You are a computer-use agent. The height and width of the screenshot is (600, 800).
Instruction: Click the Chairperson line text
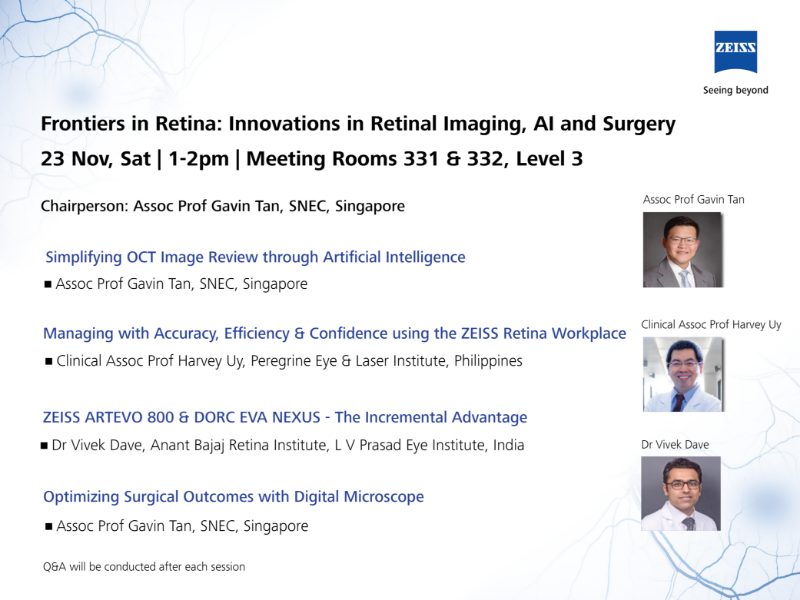[223, 206]
